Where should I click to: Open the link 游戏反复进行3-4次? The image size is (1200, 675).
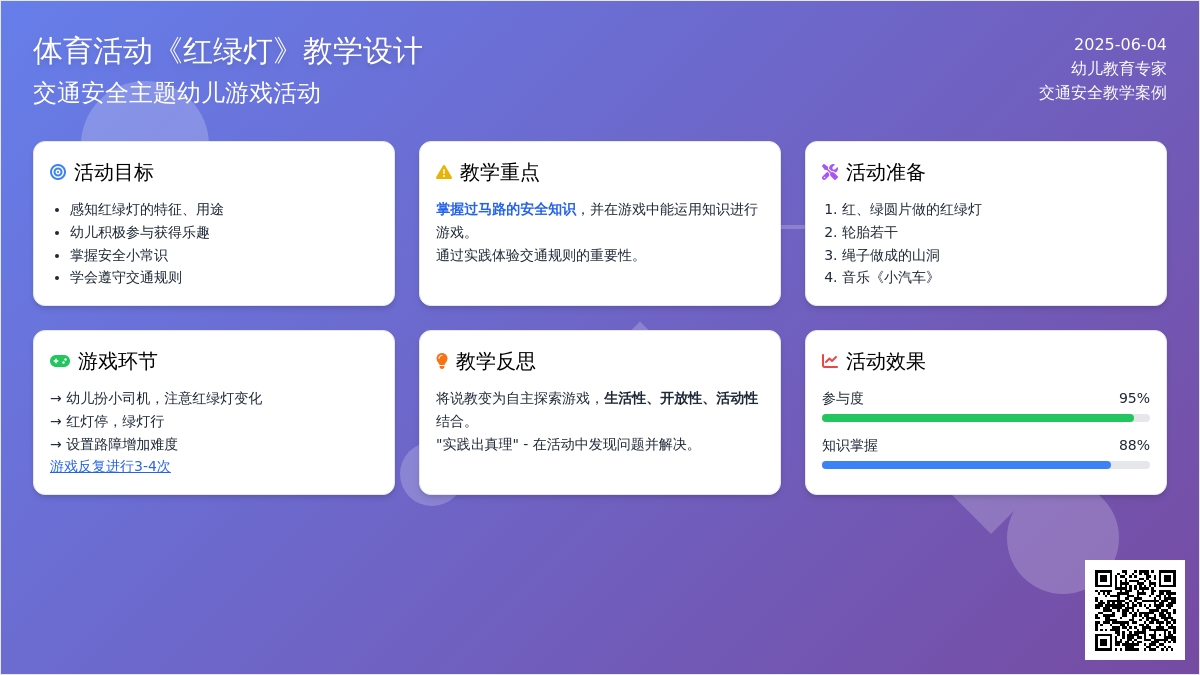pyautogui.click(x=110, y=466)
